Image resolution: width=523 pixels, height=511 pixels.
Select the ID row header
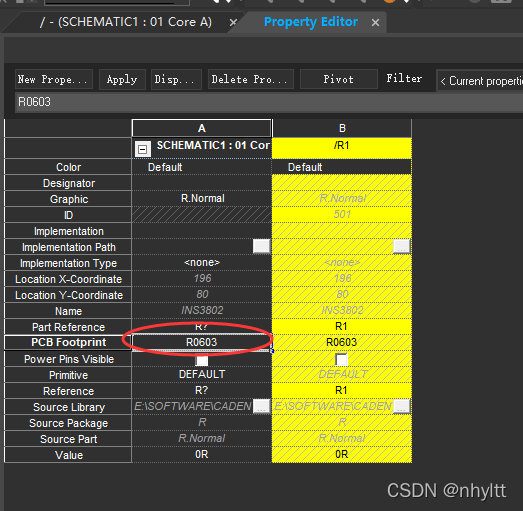(x=68, y=215)
